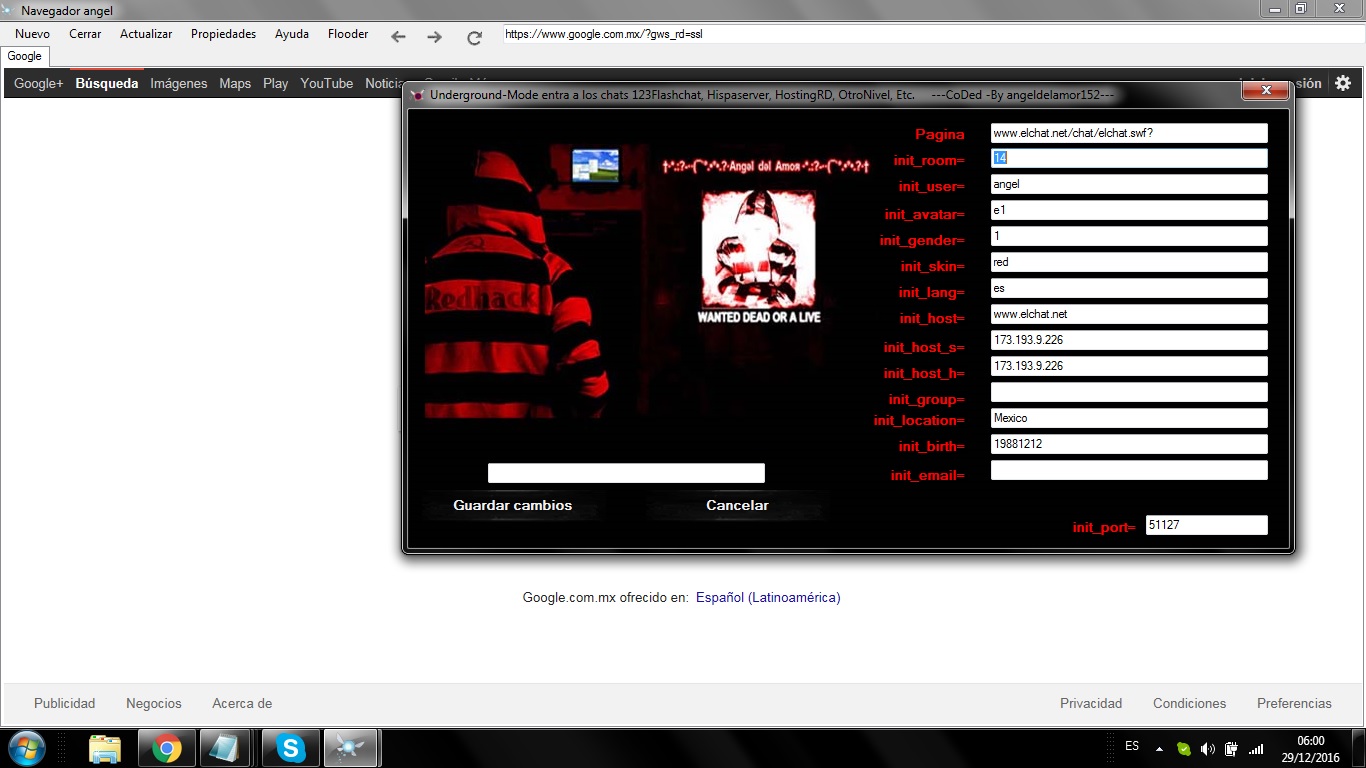1366x768 pixels.
Task: Click the network signal tray icon
Action: tap(1256, 749)
